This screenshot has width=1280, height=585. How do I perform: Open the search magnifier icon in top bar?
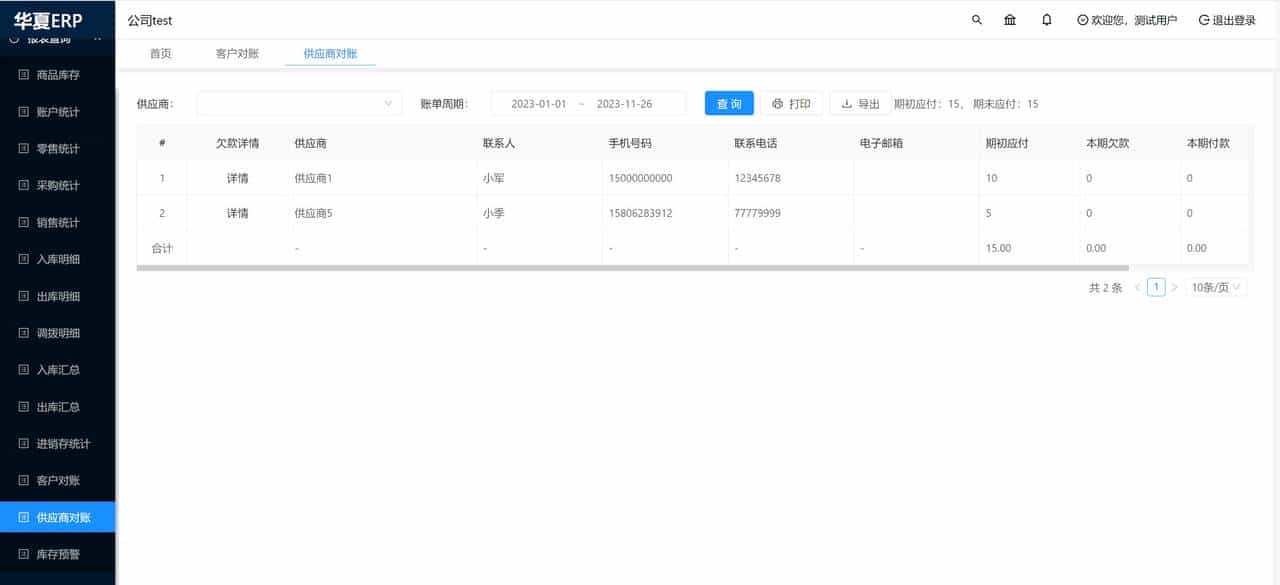976,19
